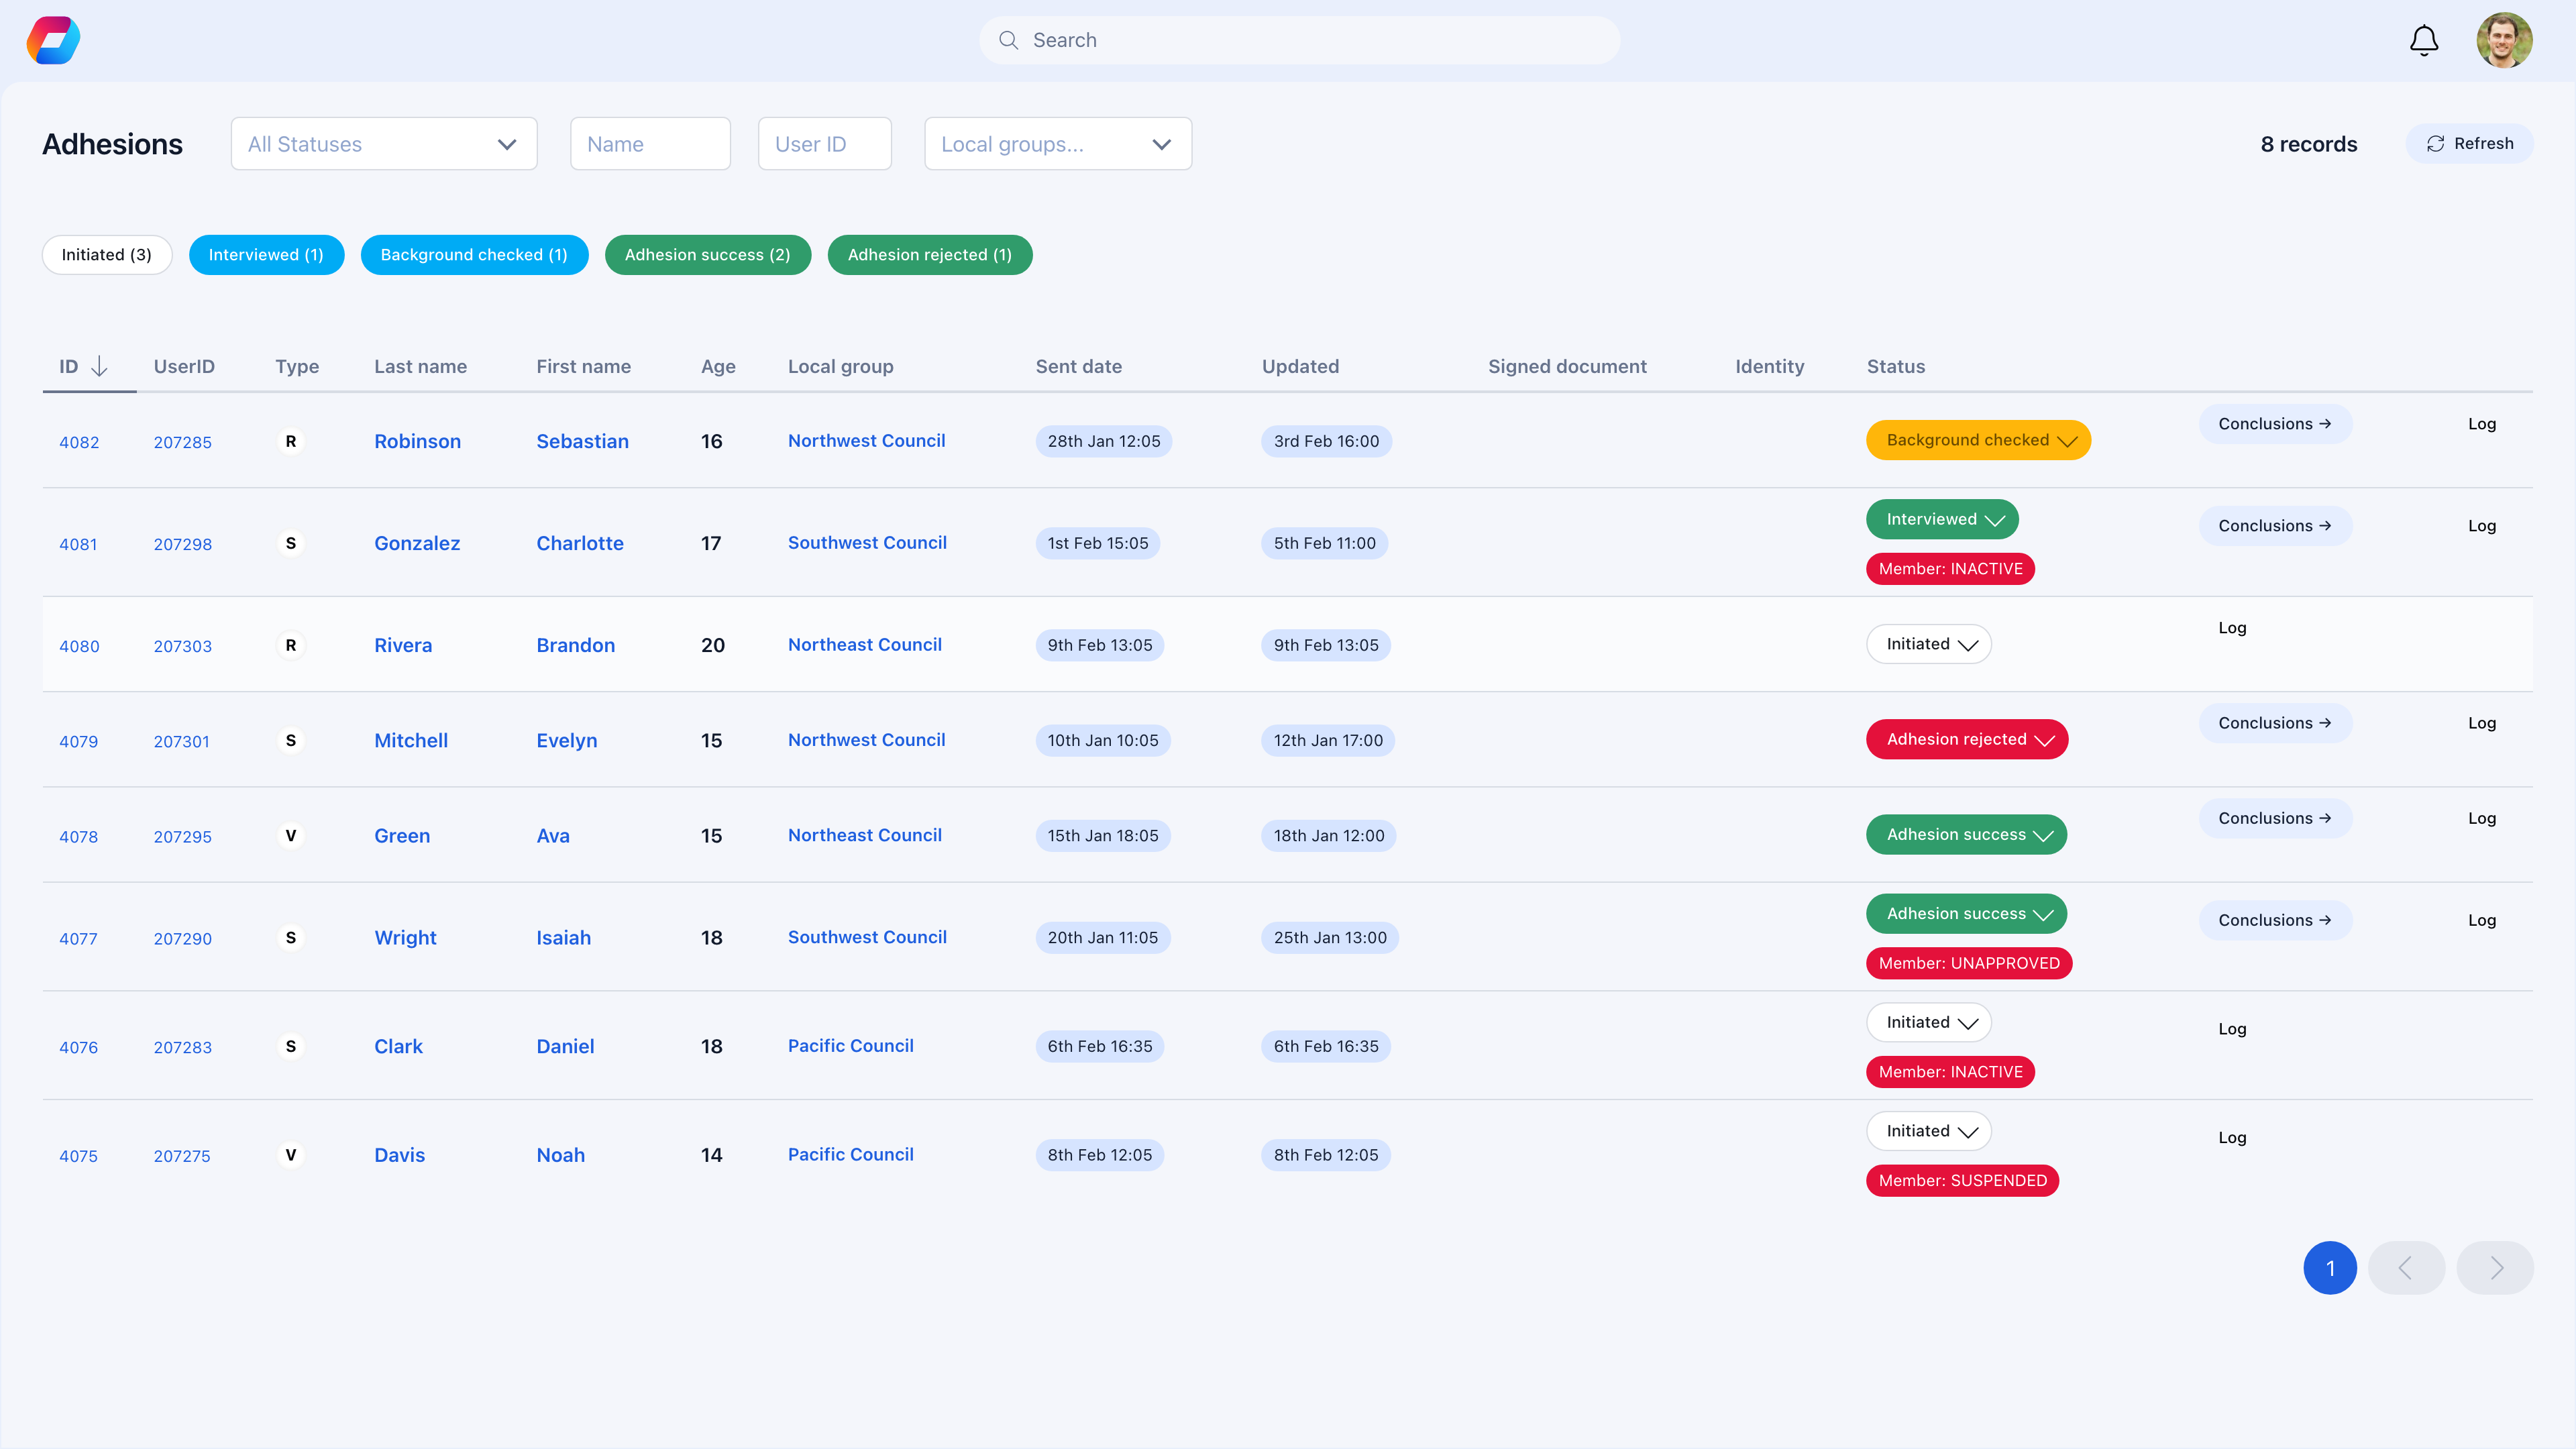Open the Log for Ava Green
Image resolution: width=2576 pixels, height=1449 pixels.
[2483, 818]
